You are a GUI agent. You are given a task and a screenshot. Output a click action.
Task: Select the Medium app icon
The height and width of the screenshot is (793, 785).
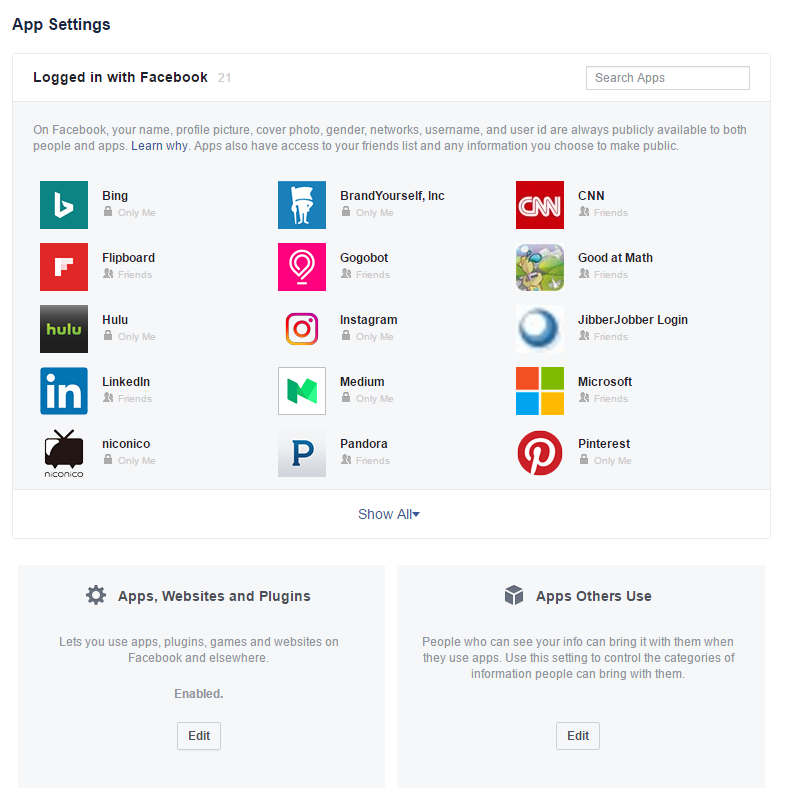[302, 391]
